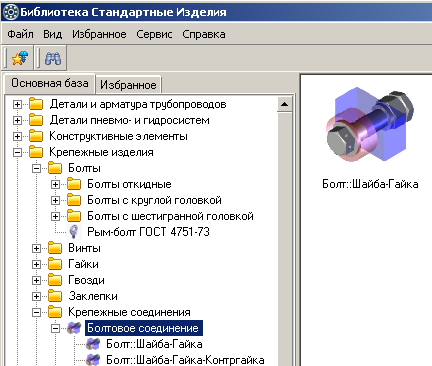Collapse Крепежные изделия node
Screen dimensions: 432x366
pos(17,152)
